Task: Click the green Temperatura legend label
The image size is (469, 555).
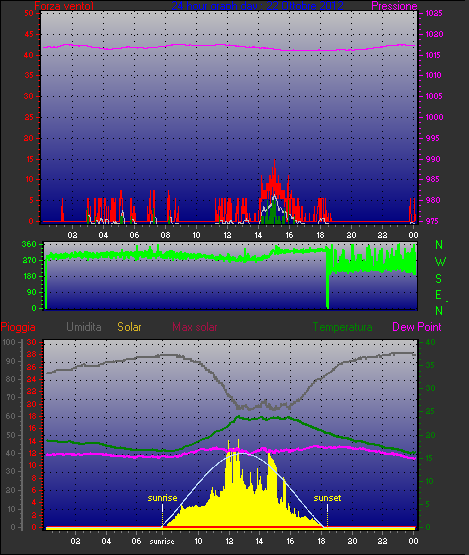Action: pyautogui.click(x=342, y=327)
